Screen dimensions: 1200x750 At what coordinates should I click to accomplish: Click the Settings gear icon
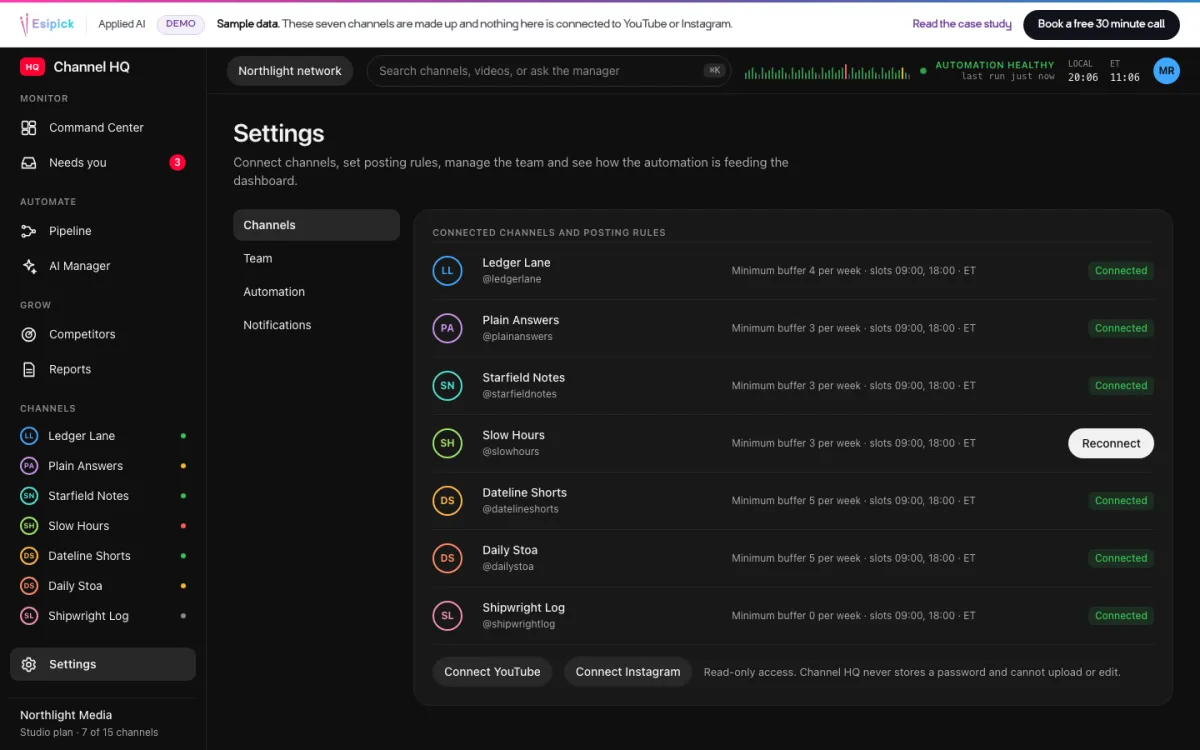pos(29,665)
